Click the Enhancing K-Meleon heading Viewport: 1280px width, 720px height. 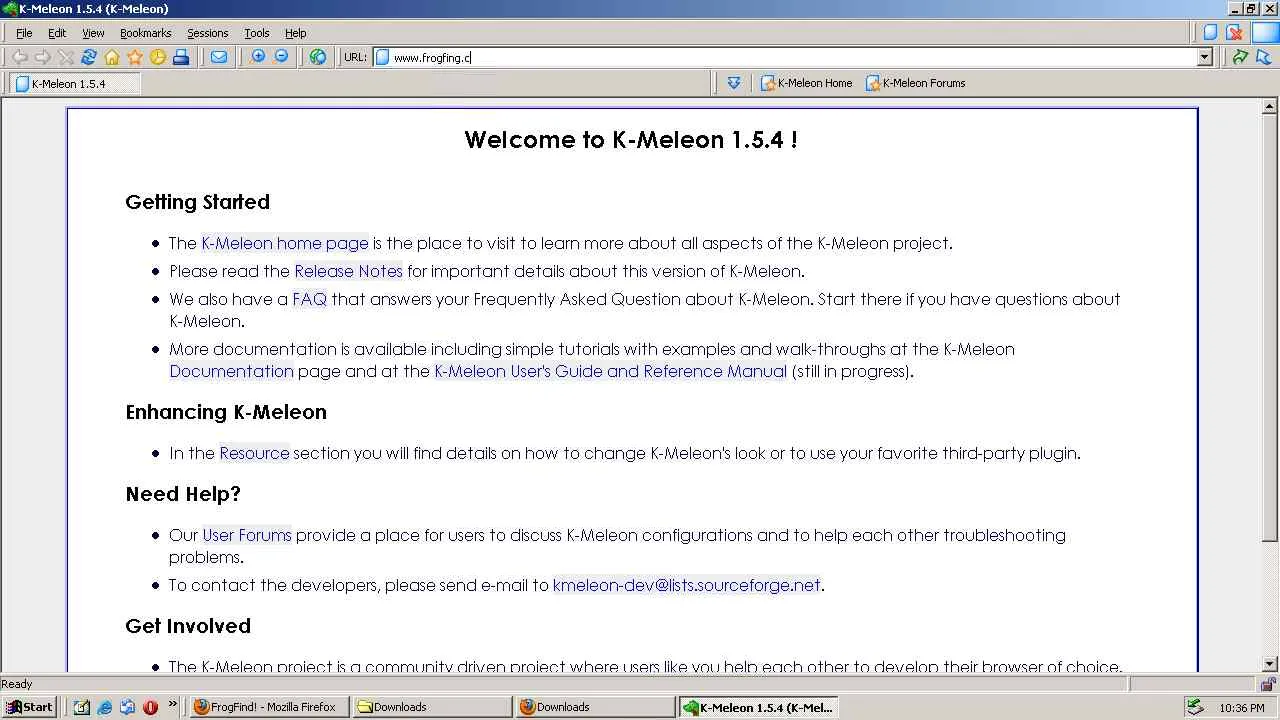(226, 412)
